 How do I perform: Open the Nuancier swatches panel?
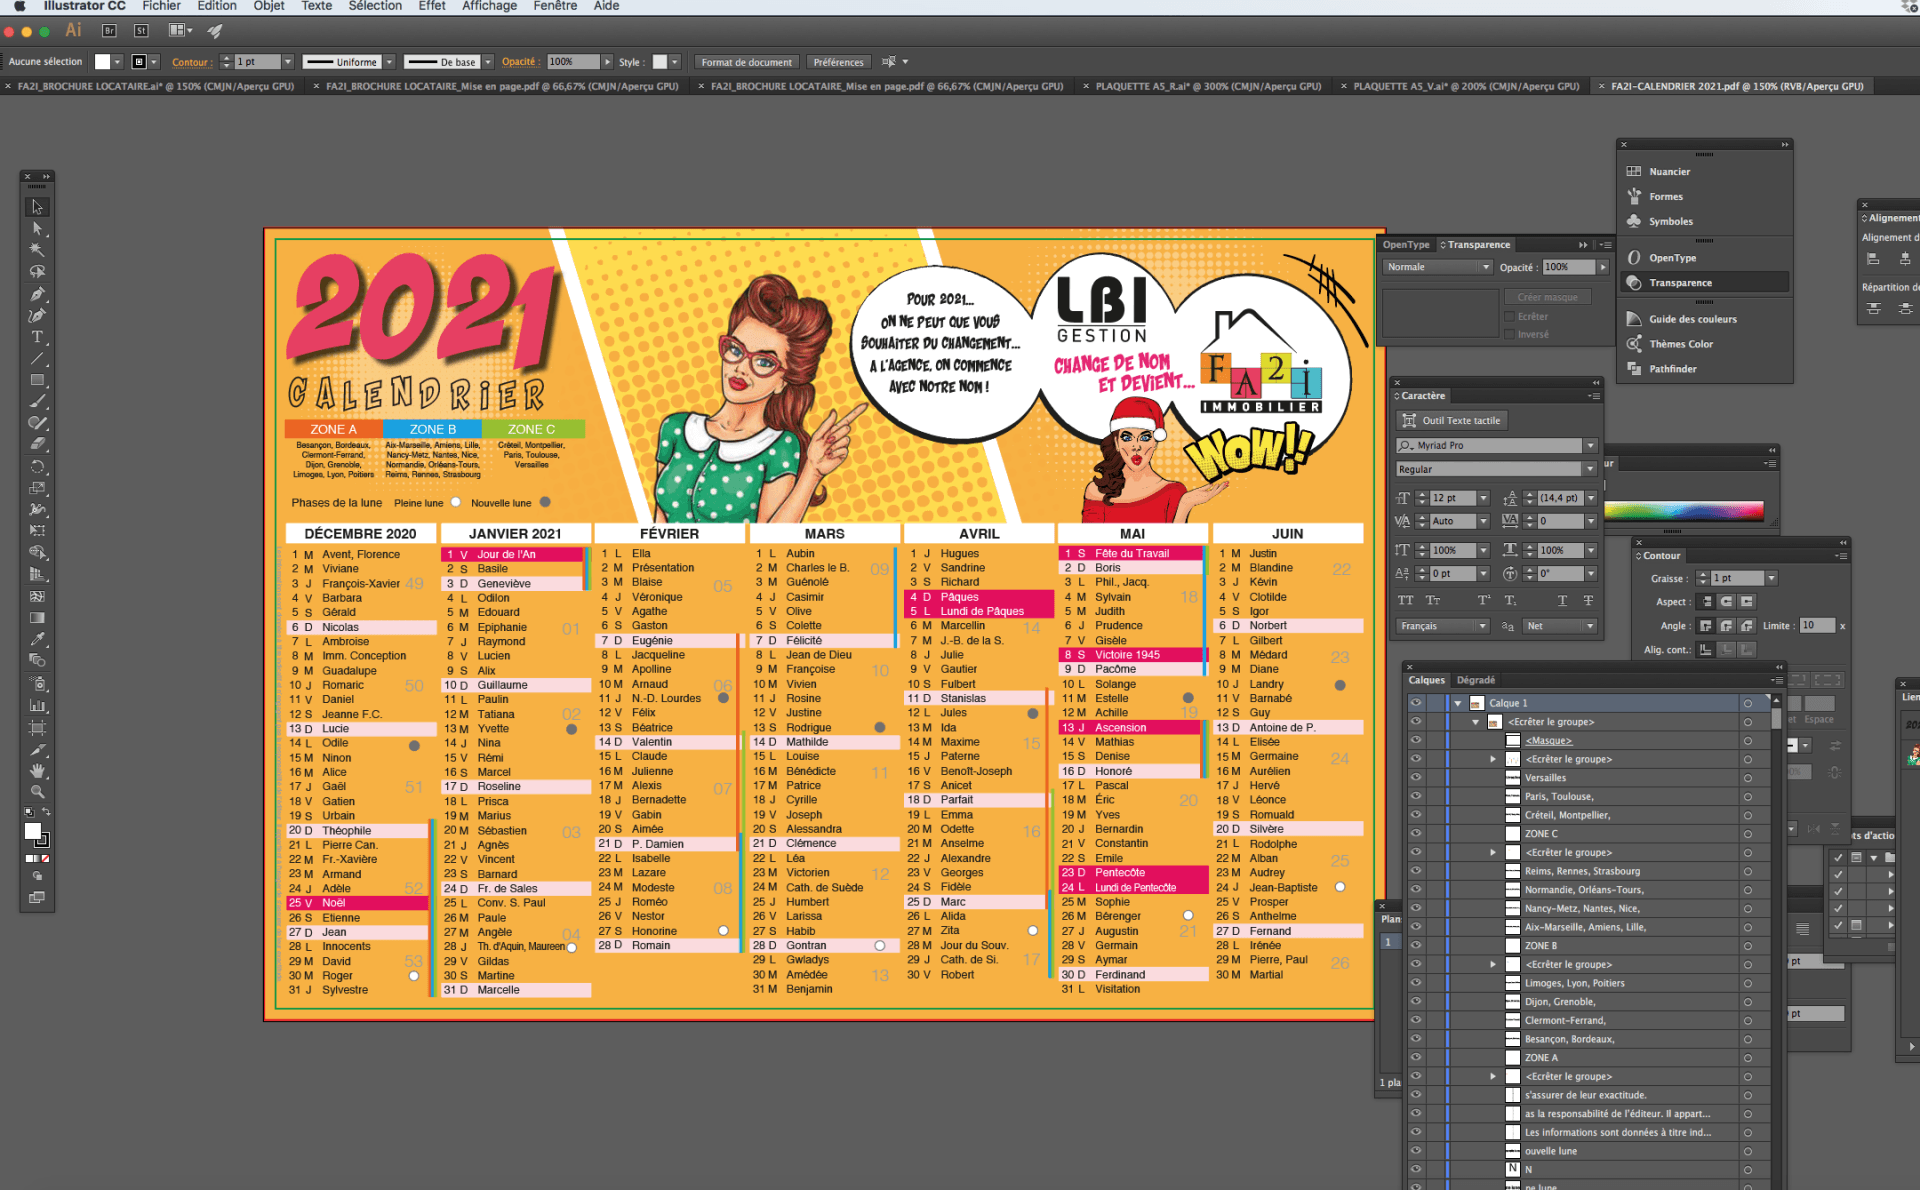pyautogui.click(x=1669, y=172)
